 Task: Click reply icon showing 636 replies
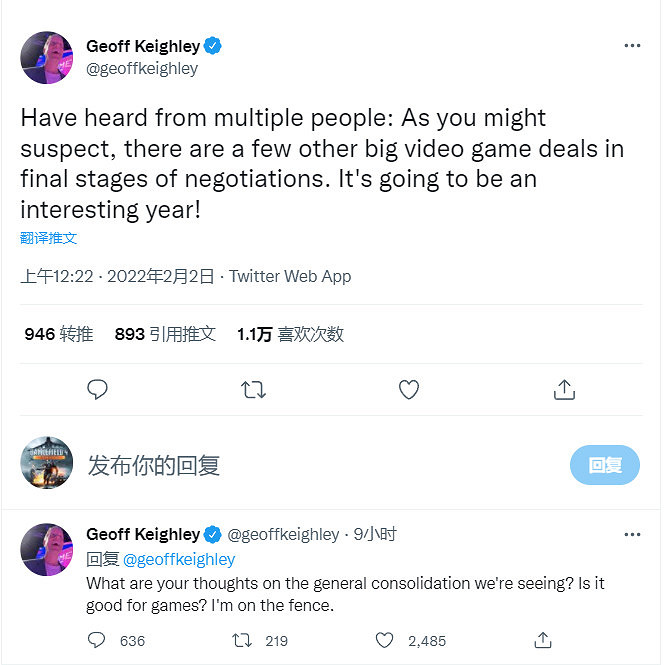click(97, 640)
